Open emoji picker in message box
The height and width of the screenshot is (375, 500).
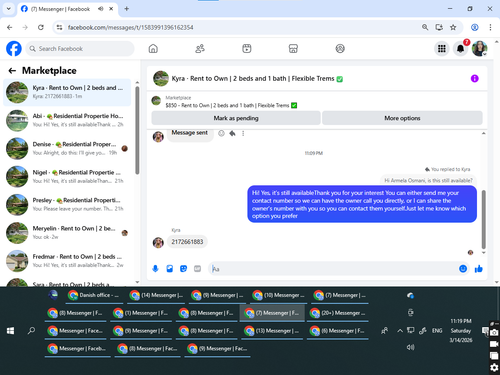pyautogui.click(x=463, y=269)
